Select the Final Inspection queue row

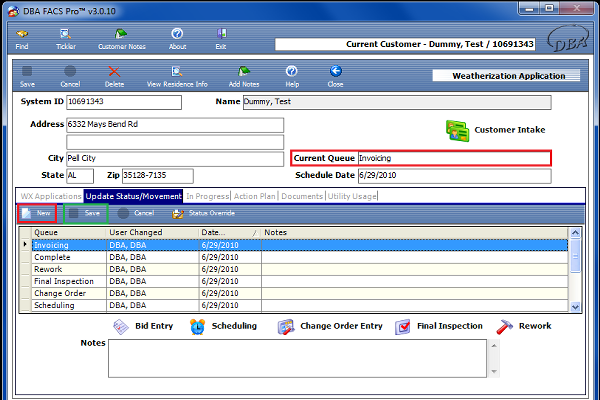(300, 281)
